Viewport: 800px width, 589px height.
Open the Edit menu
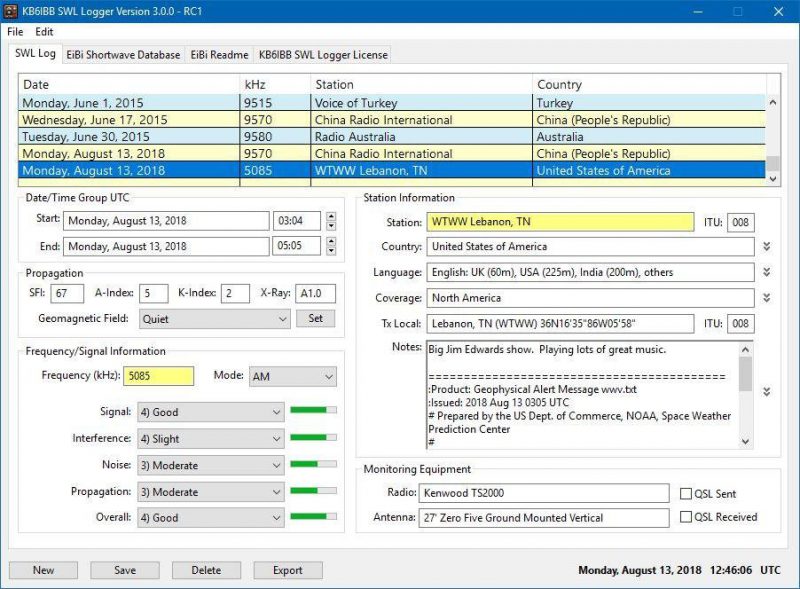(44, 32)
